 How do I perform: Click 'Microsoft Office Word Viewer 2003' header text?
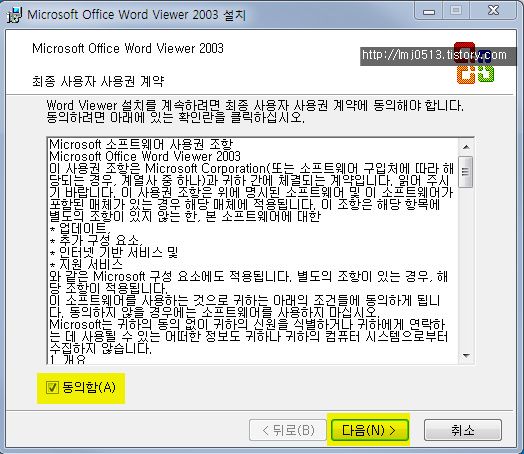pyautogui.click(x=128, y=48)
